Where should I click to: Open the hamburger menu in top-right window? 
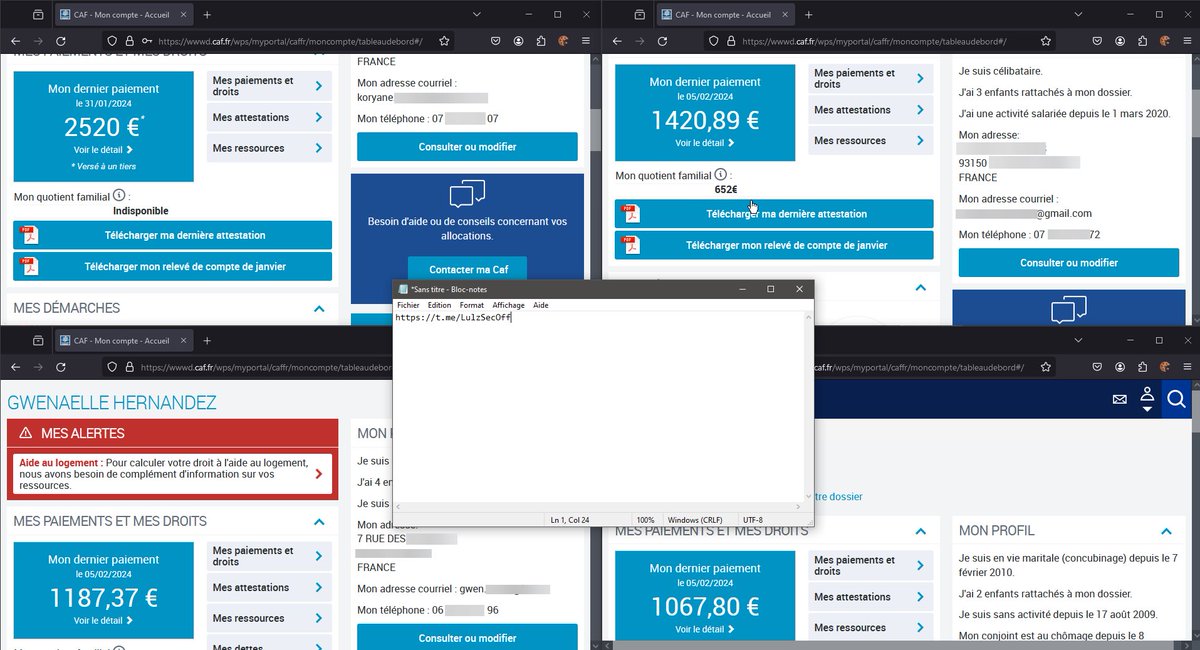1188,41
